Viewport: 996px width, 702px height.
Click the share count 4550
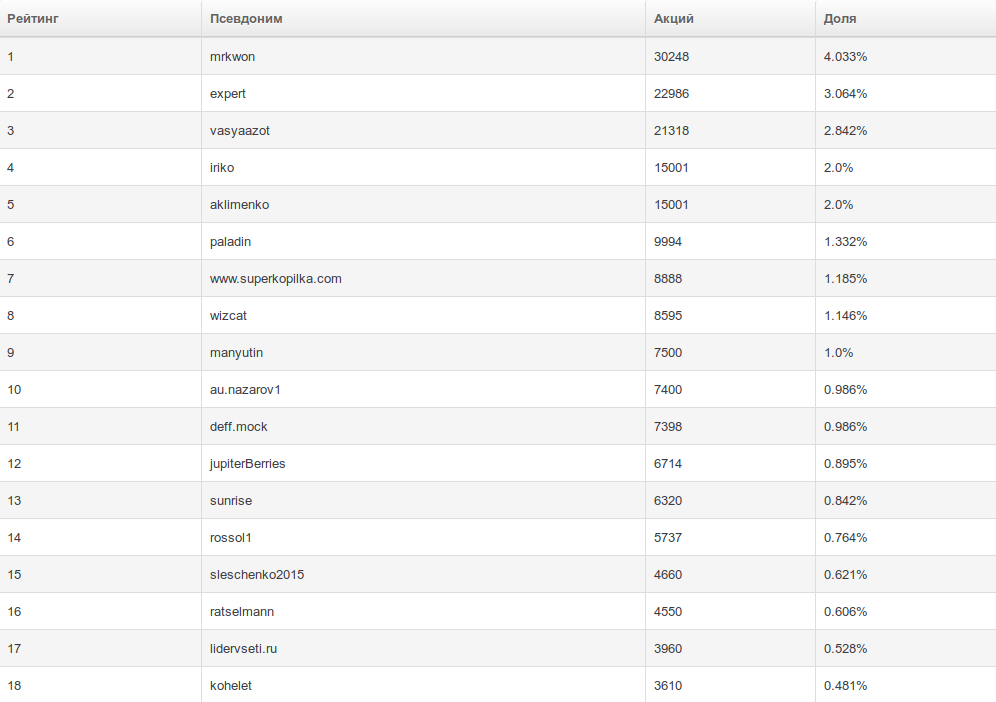[668, 612]
